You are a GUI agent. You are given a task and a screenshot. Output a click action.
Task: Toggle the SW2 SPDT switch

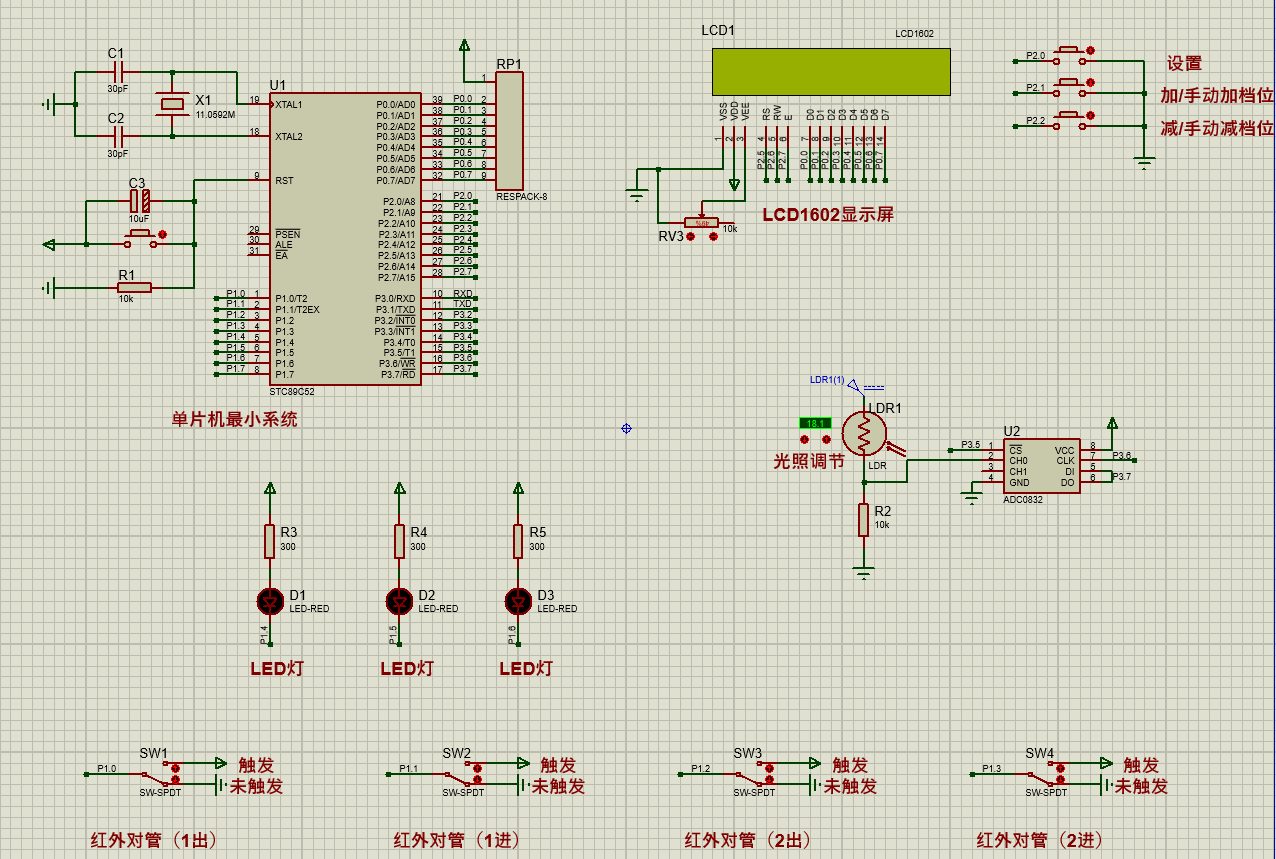(460, 775)
